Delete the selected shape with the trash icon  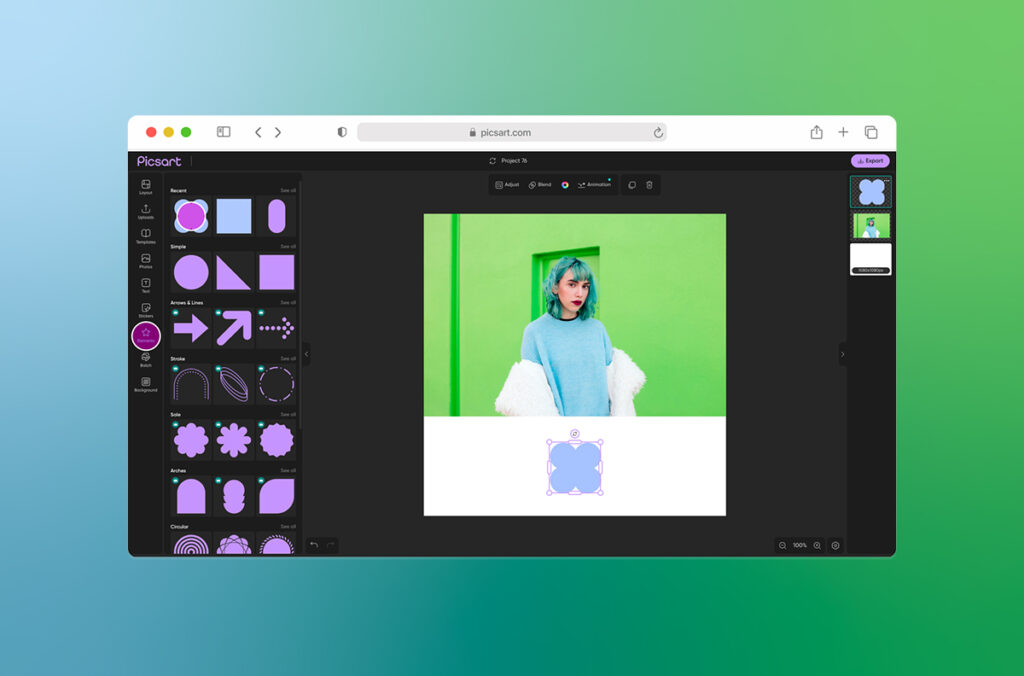[x=649, y=185]
